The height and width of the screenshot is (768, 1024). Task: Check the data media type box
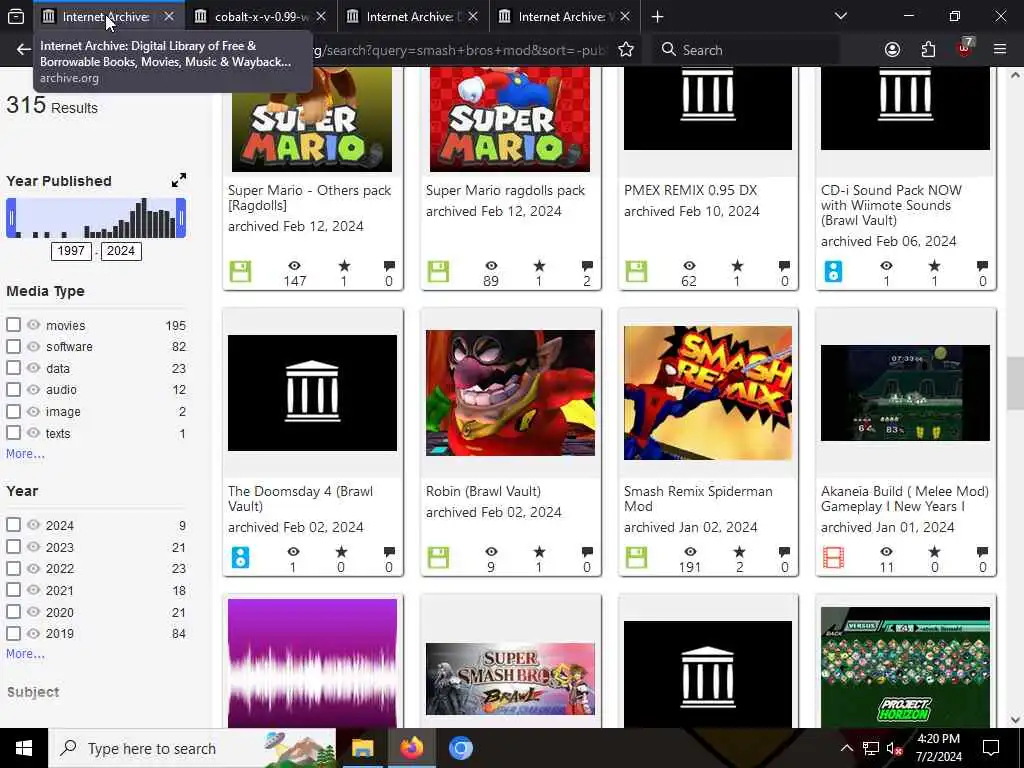tap(13, 368)
